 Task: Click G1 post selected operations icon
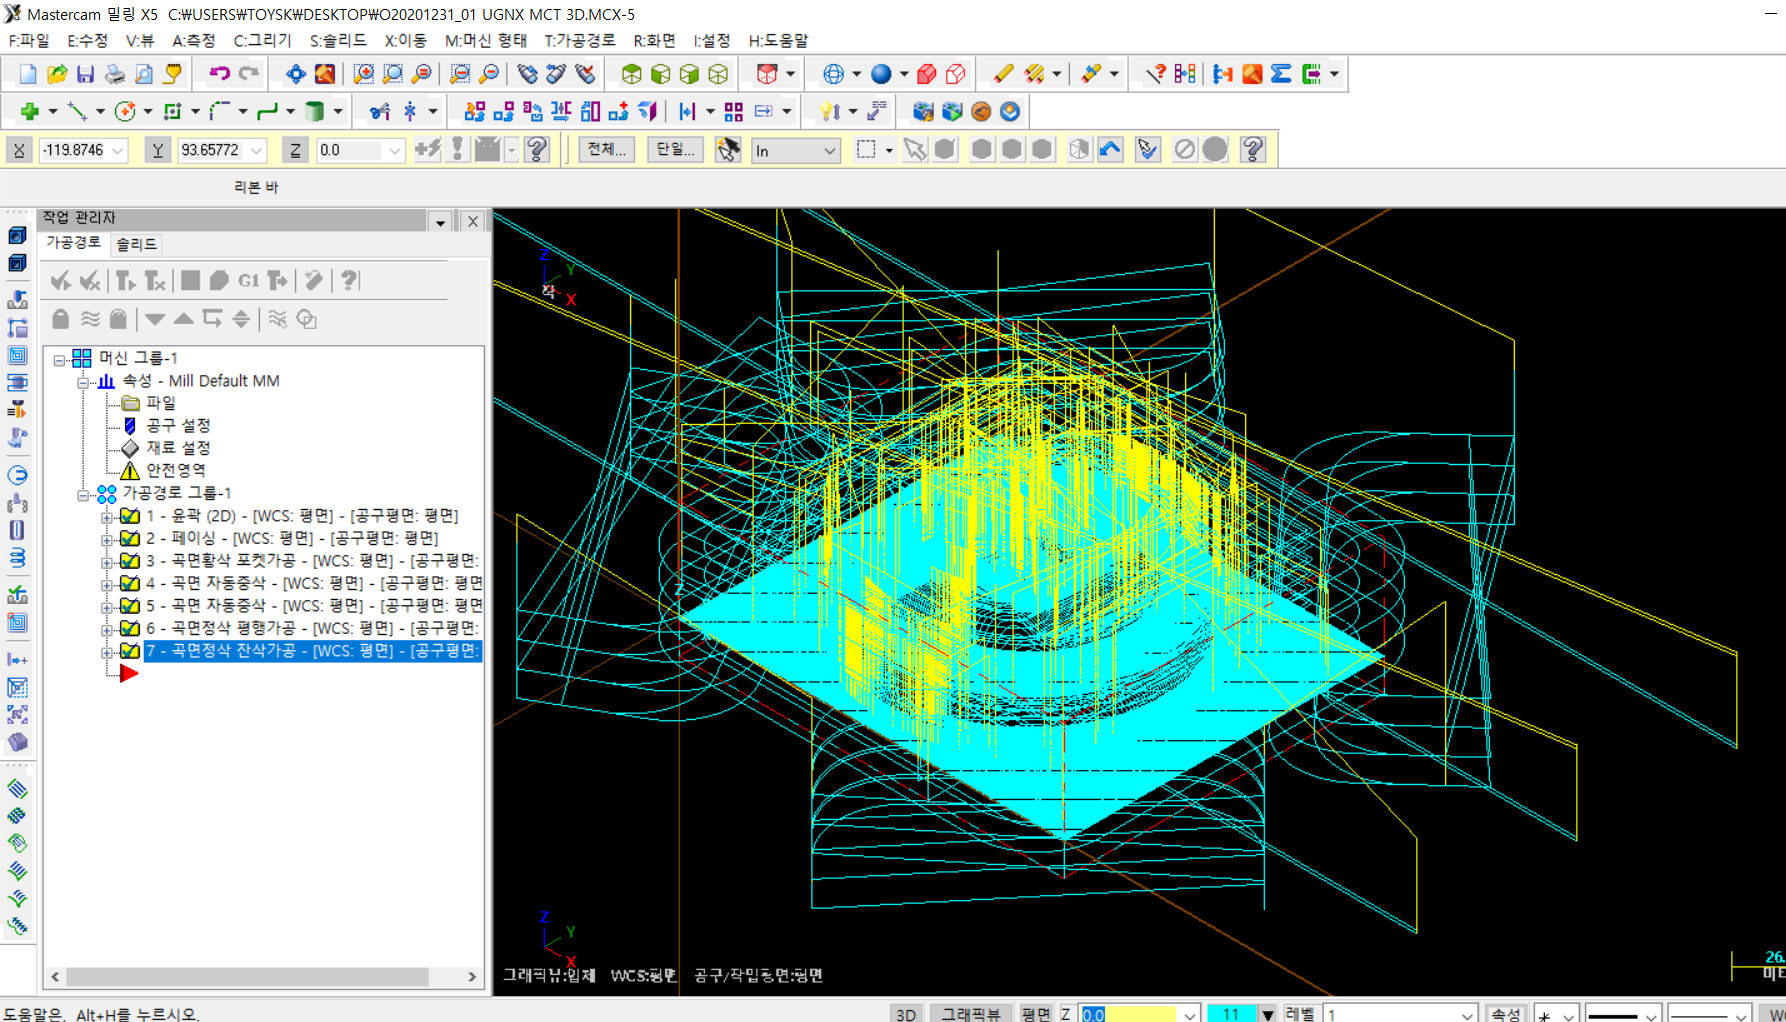click(x=248, y=281)
